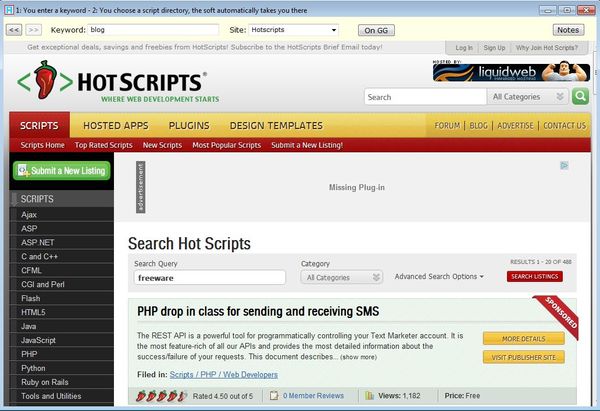The width and height of the screenshot is (600, 411).
Task: Expand the Category All Categories dropdown
Action: 341,277
